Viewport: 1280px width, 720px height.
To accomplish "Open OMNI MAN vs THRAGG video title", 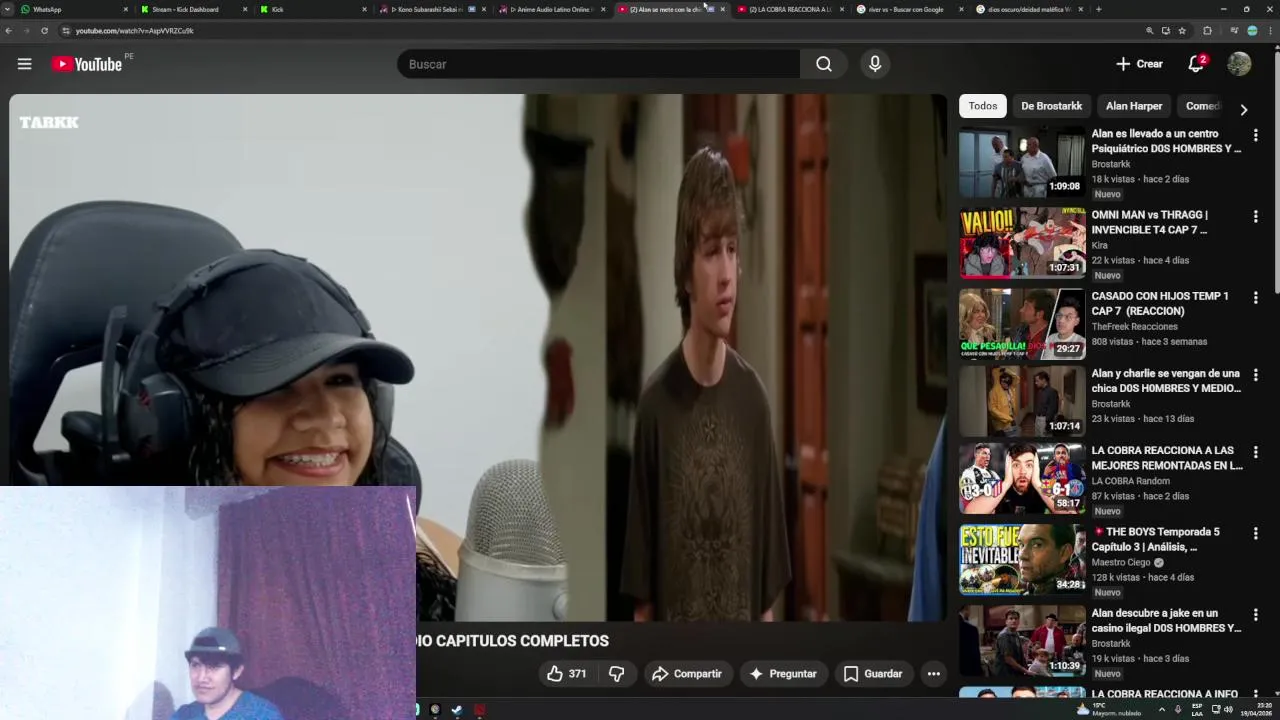I will 1150,222.
